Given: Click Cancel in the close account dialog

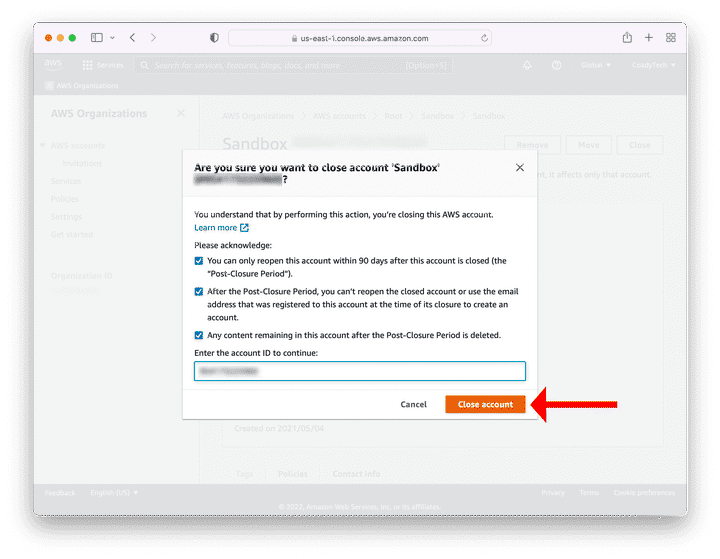Looking at the screenshot, I should pos(413,405).
